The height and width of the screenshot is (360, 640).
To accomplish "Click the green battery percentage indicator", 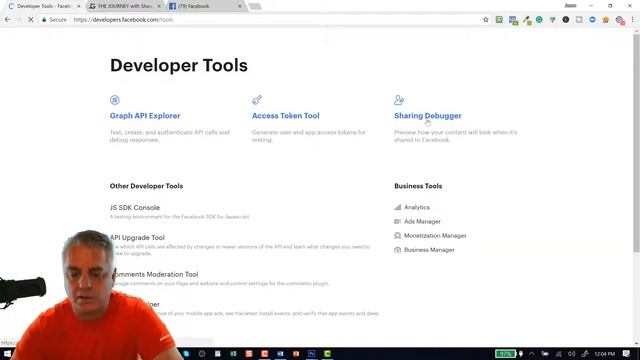I will pos(505,354).
